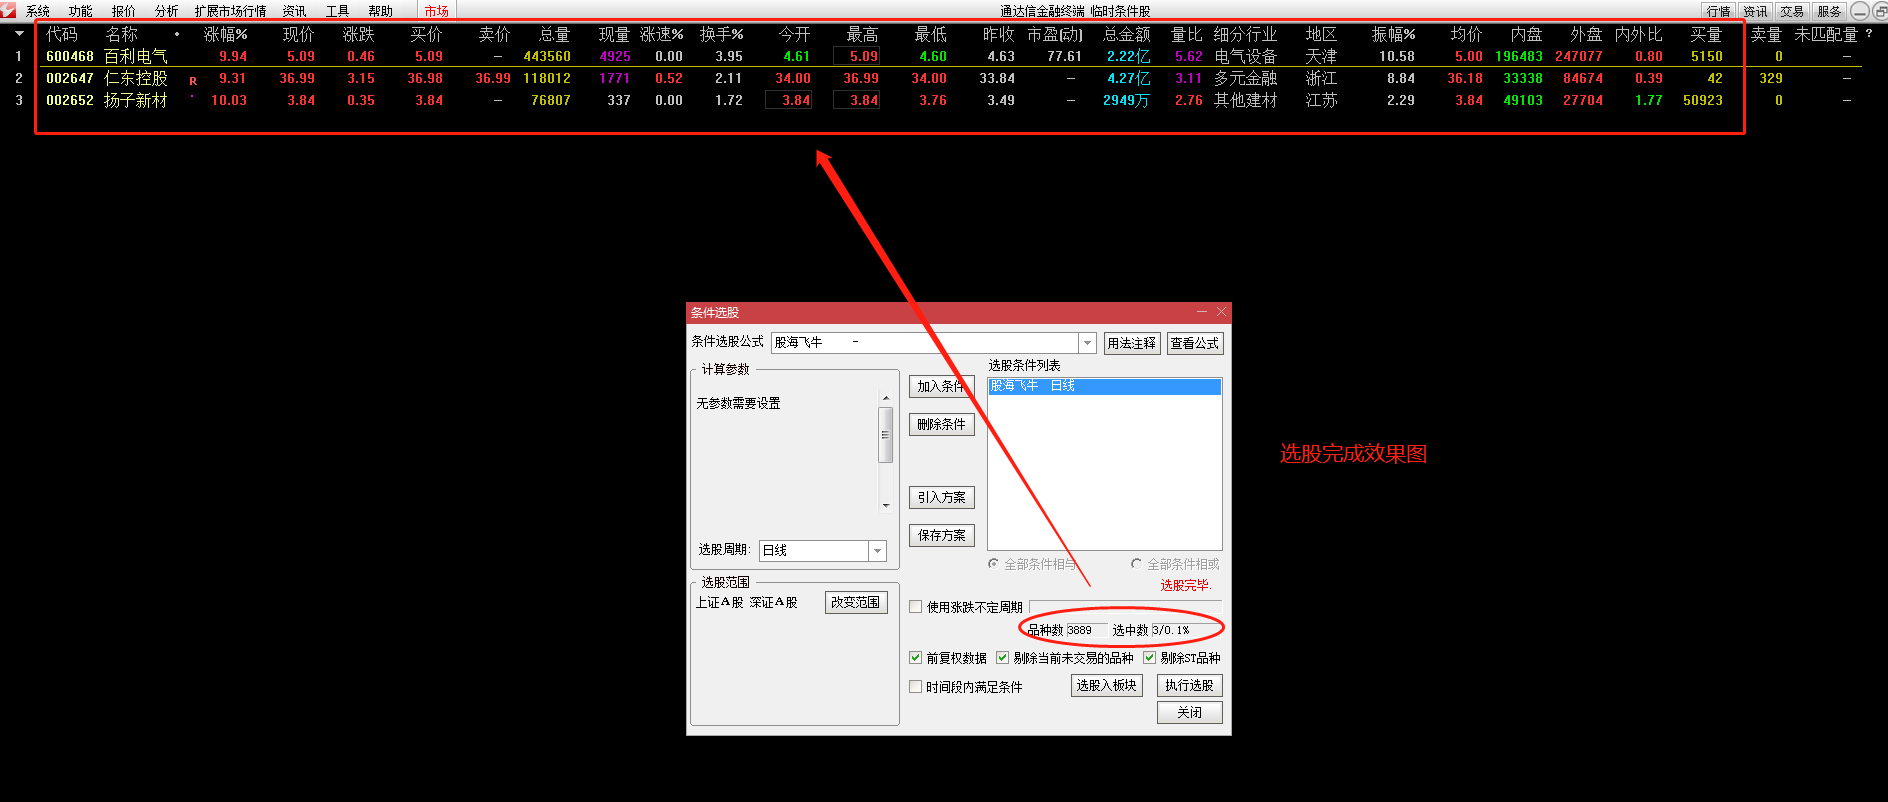This screenshot has height=802, width=1888.
Task: Click the 保存方案 button
Action: pos(942,535)
